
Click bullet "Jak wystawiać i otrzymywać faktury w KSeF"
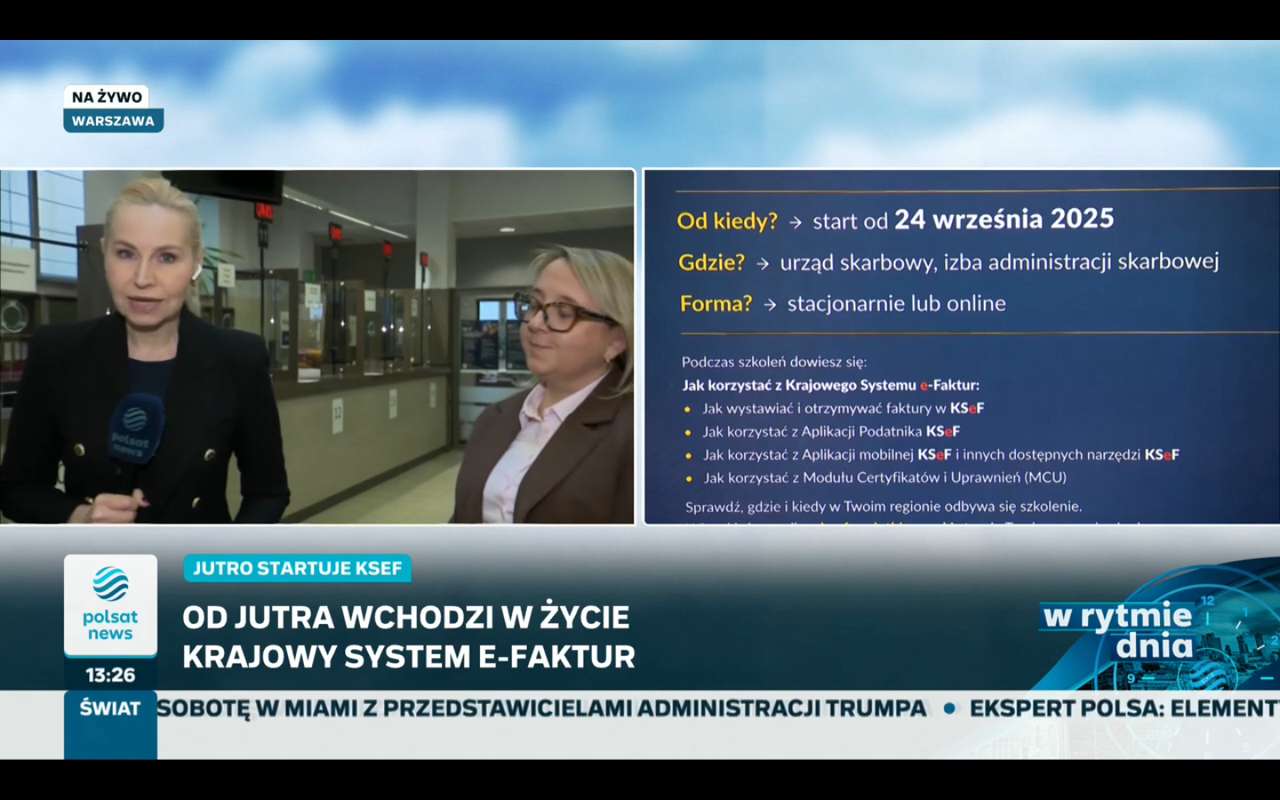pos(844,408)
